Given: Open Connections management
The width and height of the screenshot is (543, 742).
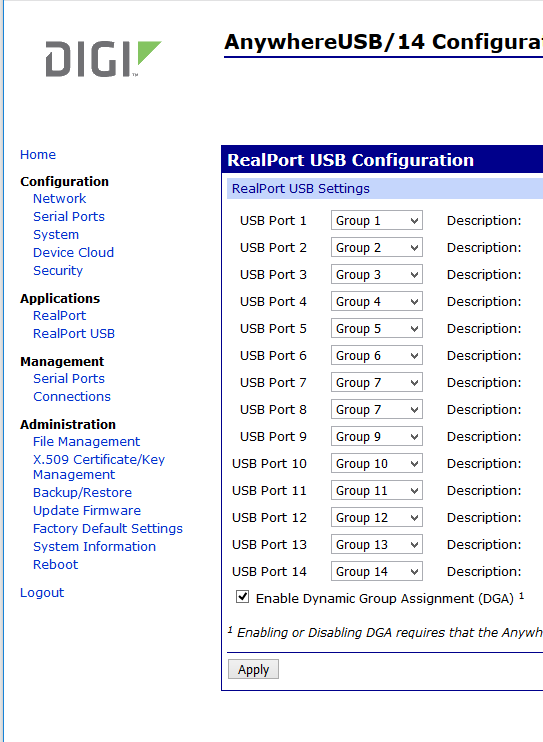Looking at the screenshot, I should 72,397.
